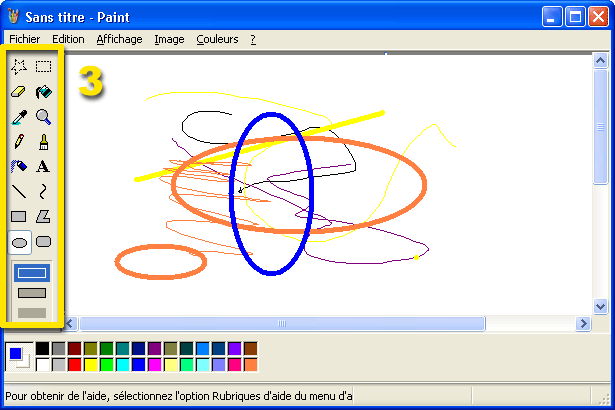
Task: Select the Rounded rectangle tool
Action: pyautogui.click(x=43, y=242)
